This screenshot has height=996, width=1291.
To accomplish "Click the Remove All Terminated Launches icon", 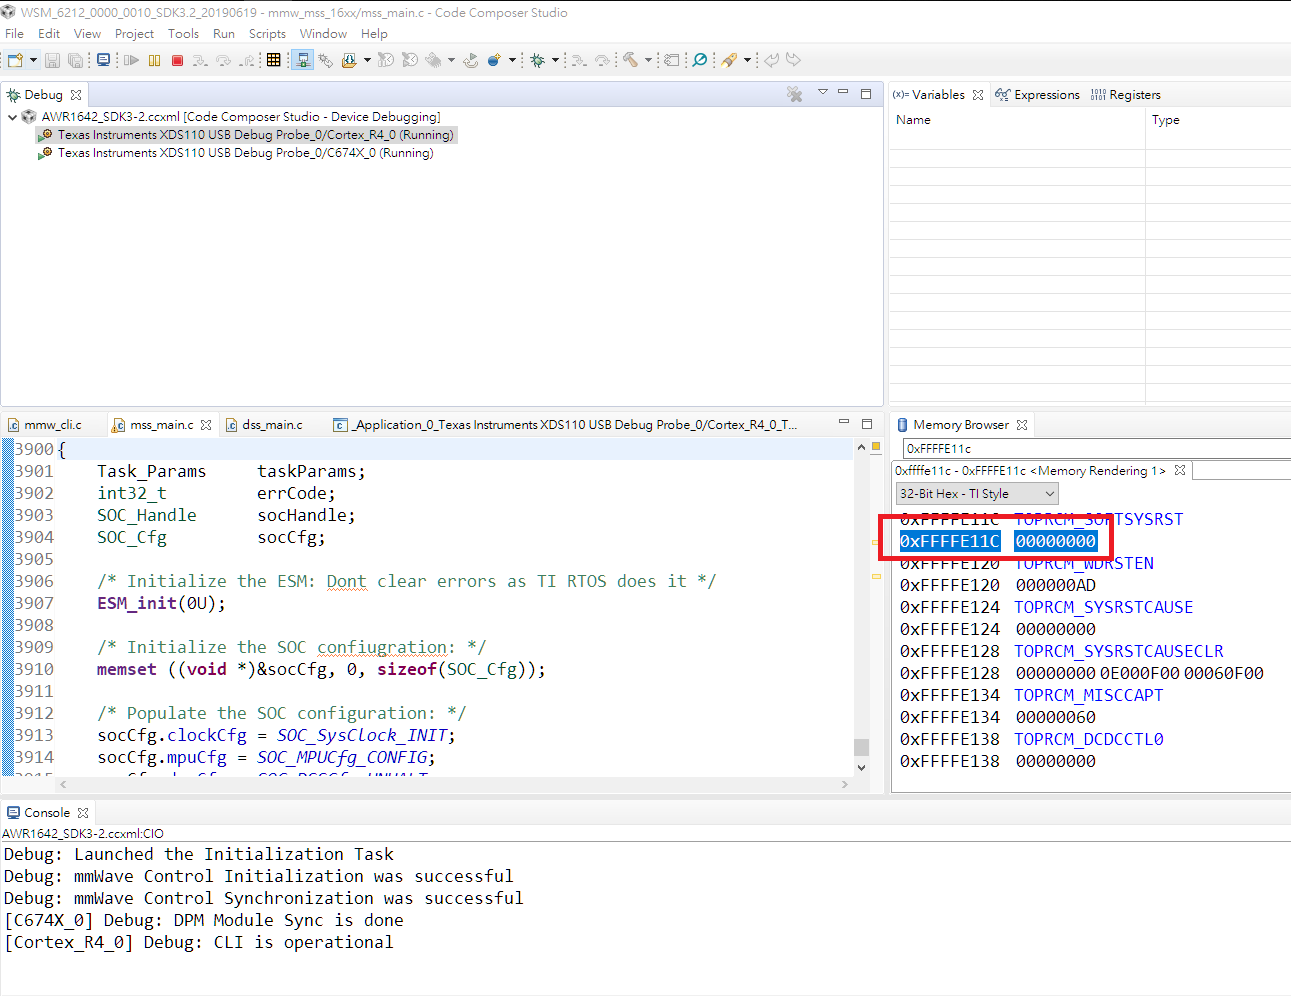I will pos(794,95).
